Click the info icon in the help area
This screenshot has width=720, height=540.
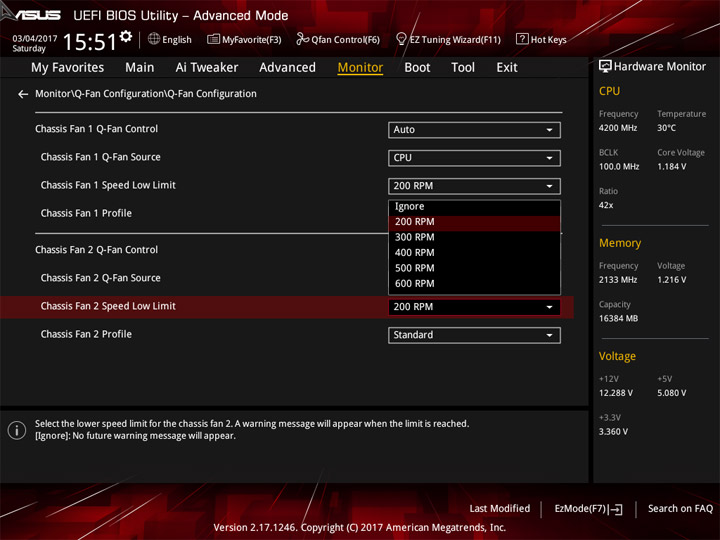pos(17,430)
